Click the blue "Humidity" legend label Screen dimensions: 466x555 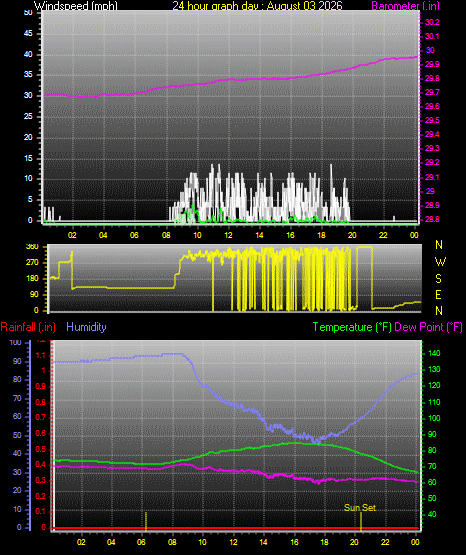pos(86,327)
